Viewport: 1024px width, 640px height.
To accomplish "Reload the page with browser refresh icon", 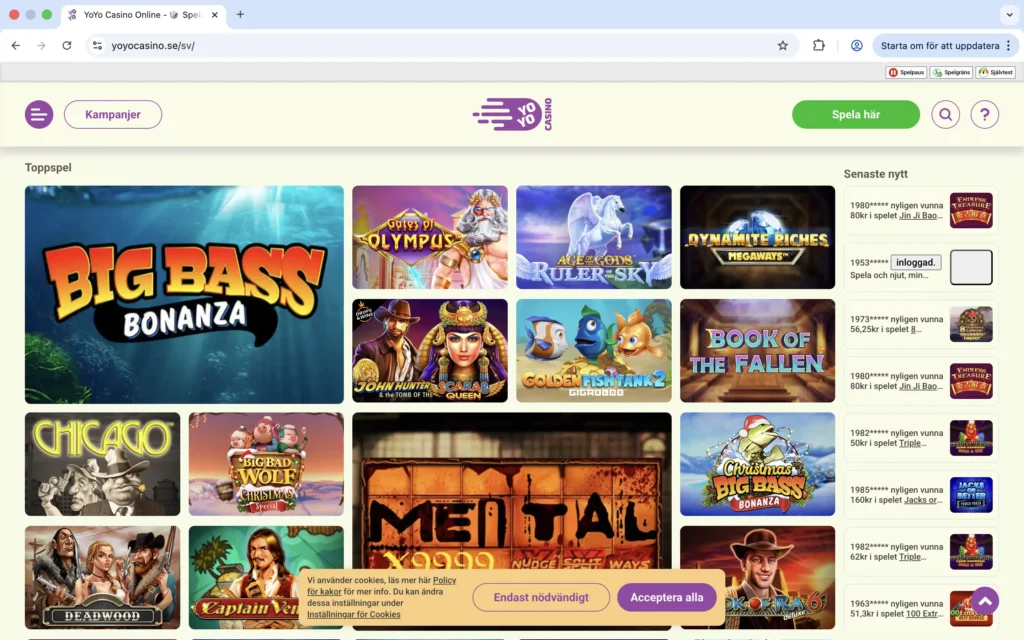I will click(67, 45).
